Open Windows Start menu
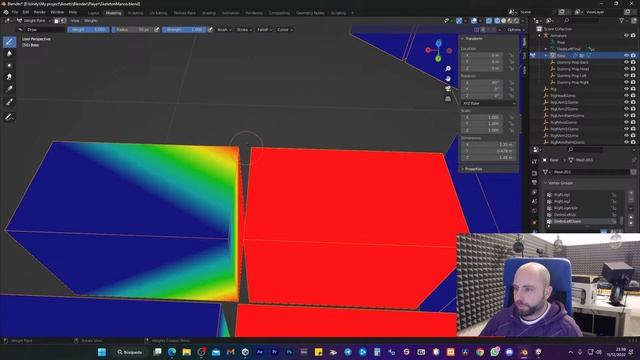640x360 pixels. 102,352
